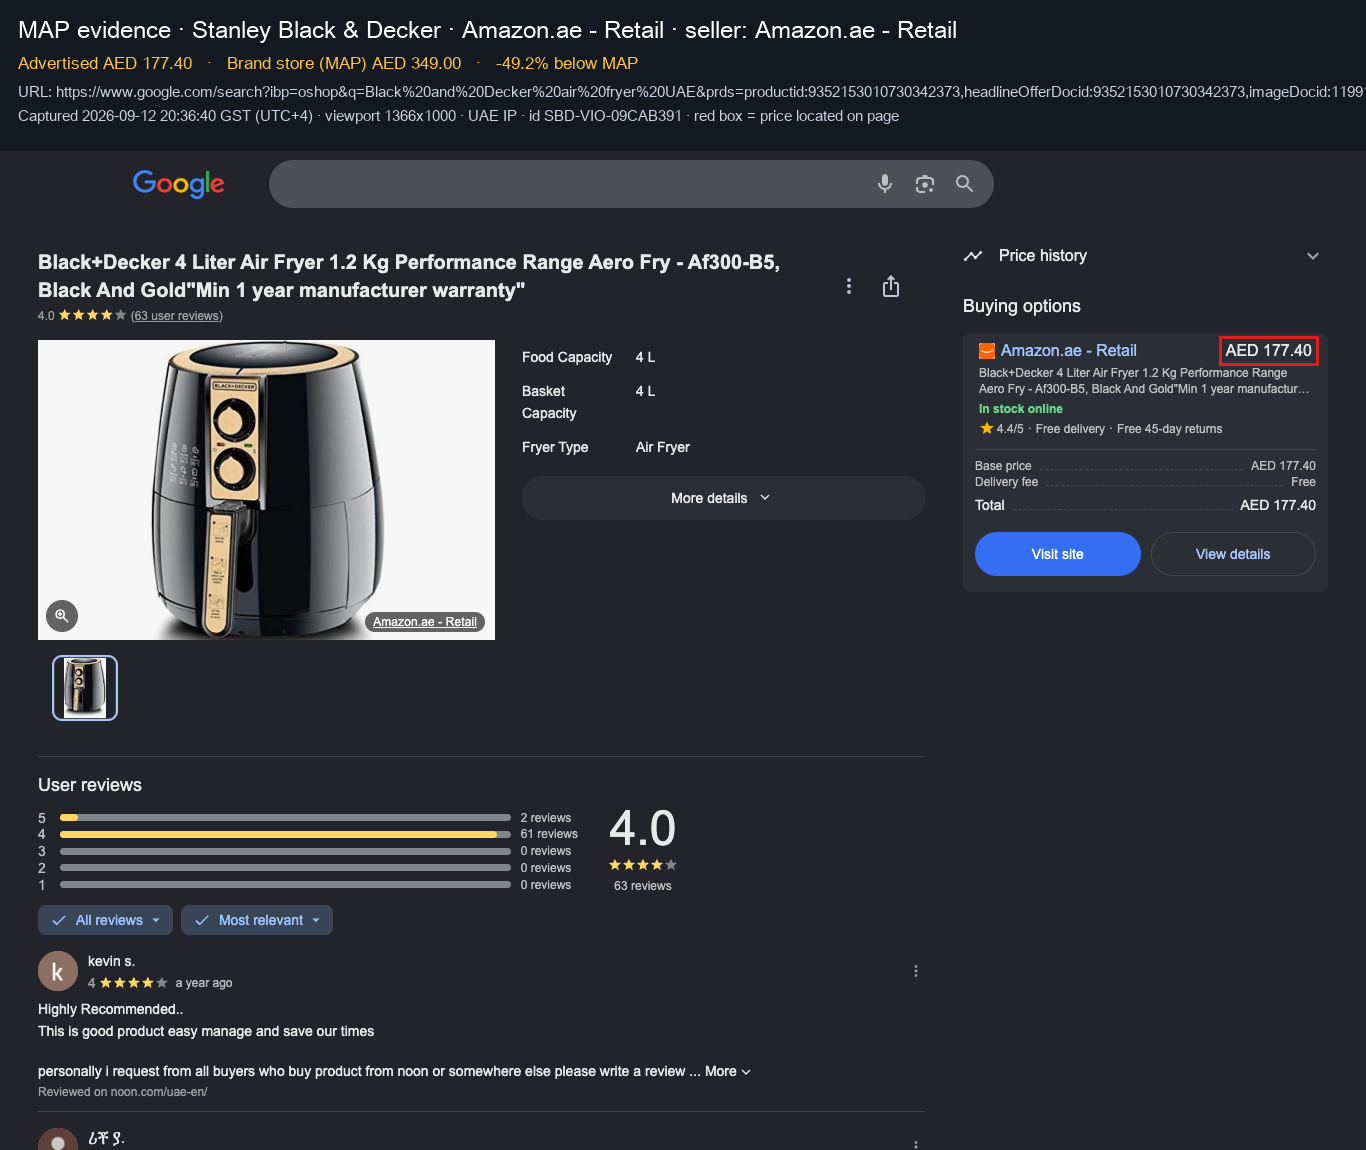Open the Most relevant sort dropdown
The height and width of the screenshot is (1150, 1366).
point(257,920)
